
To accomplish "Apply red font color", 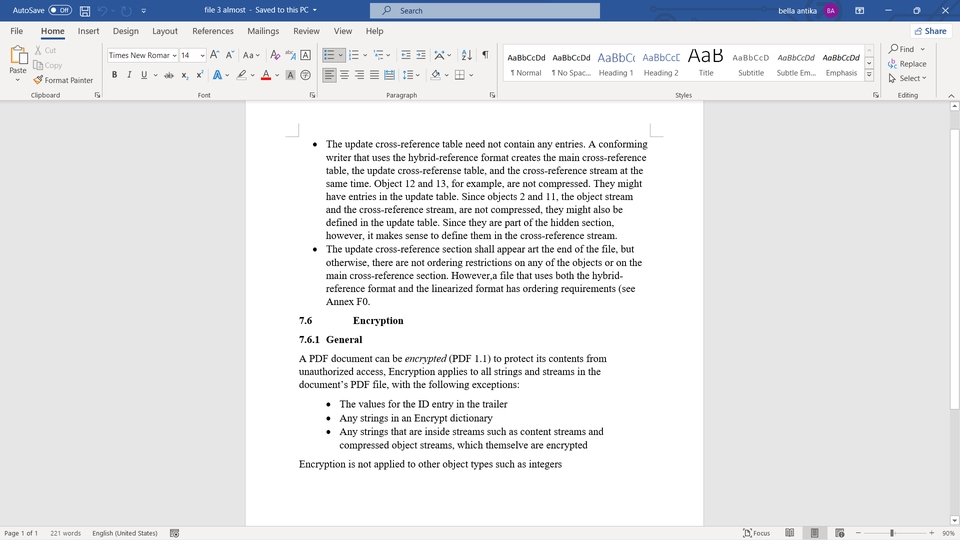I will coord(266,75).
